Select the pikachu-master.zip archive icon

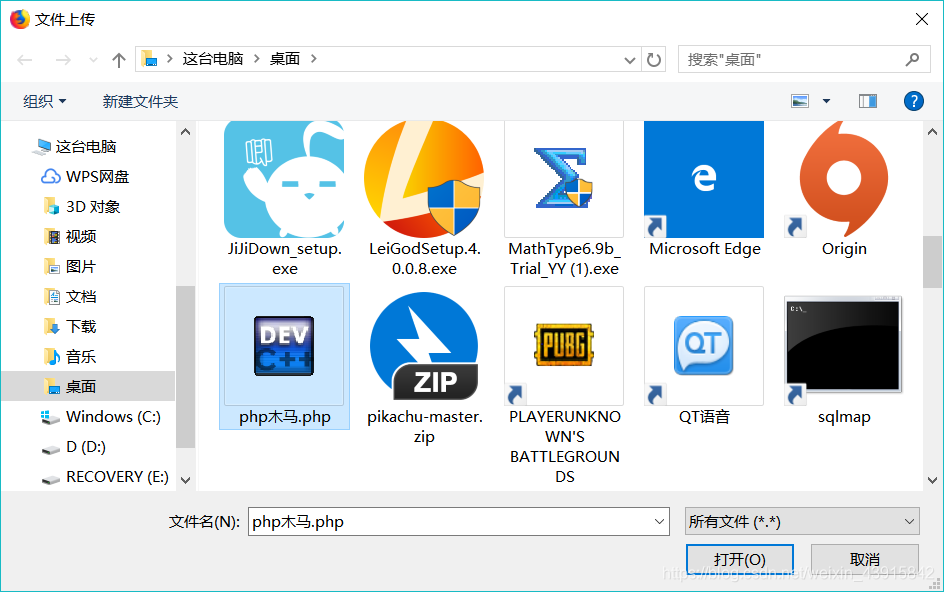(424, 346)
